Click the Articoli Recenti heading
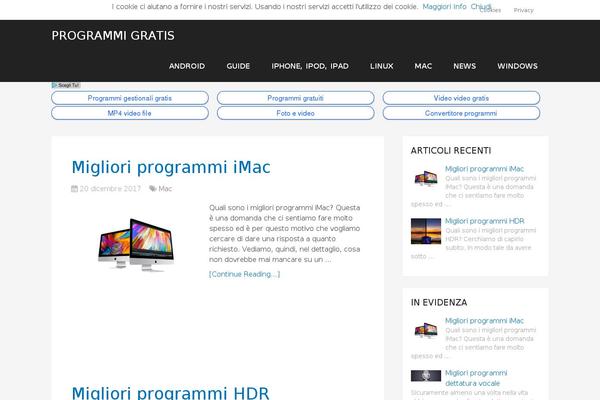 451,150
